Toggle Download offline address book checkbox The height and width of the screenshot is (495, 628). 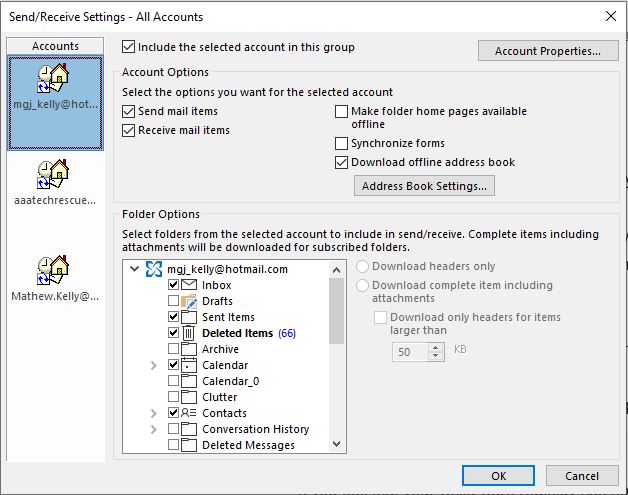click(342, 162)
